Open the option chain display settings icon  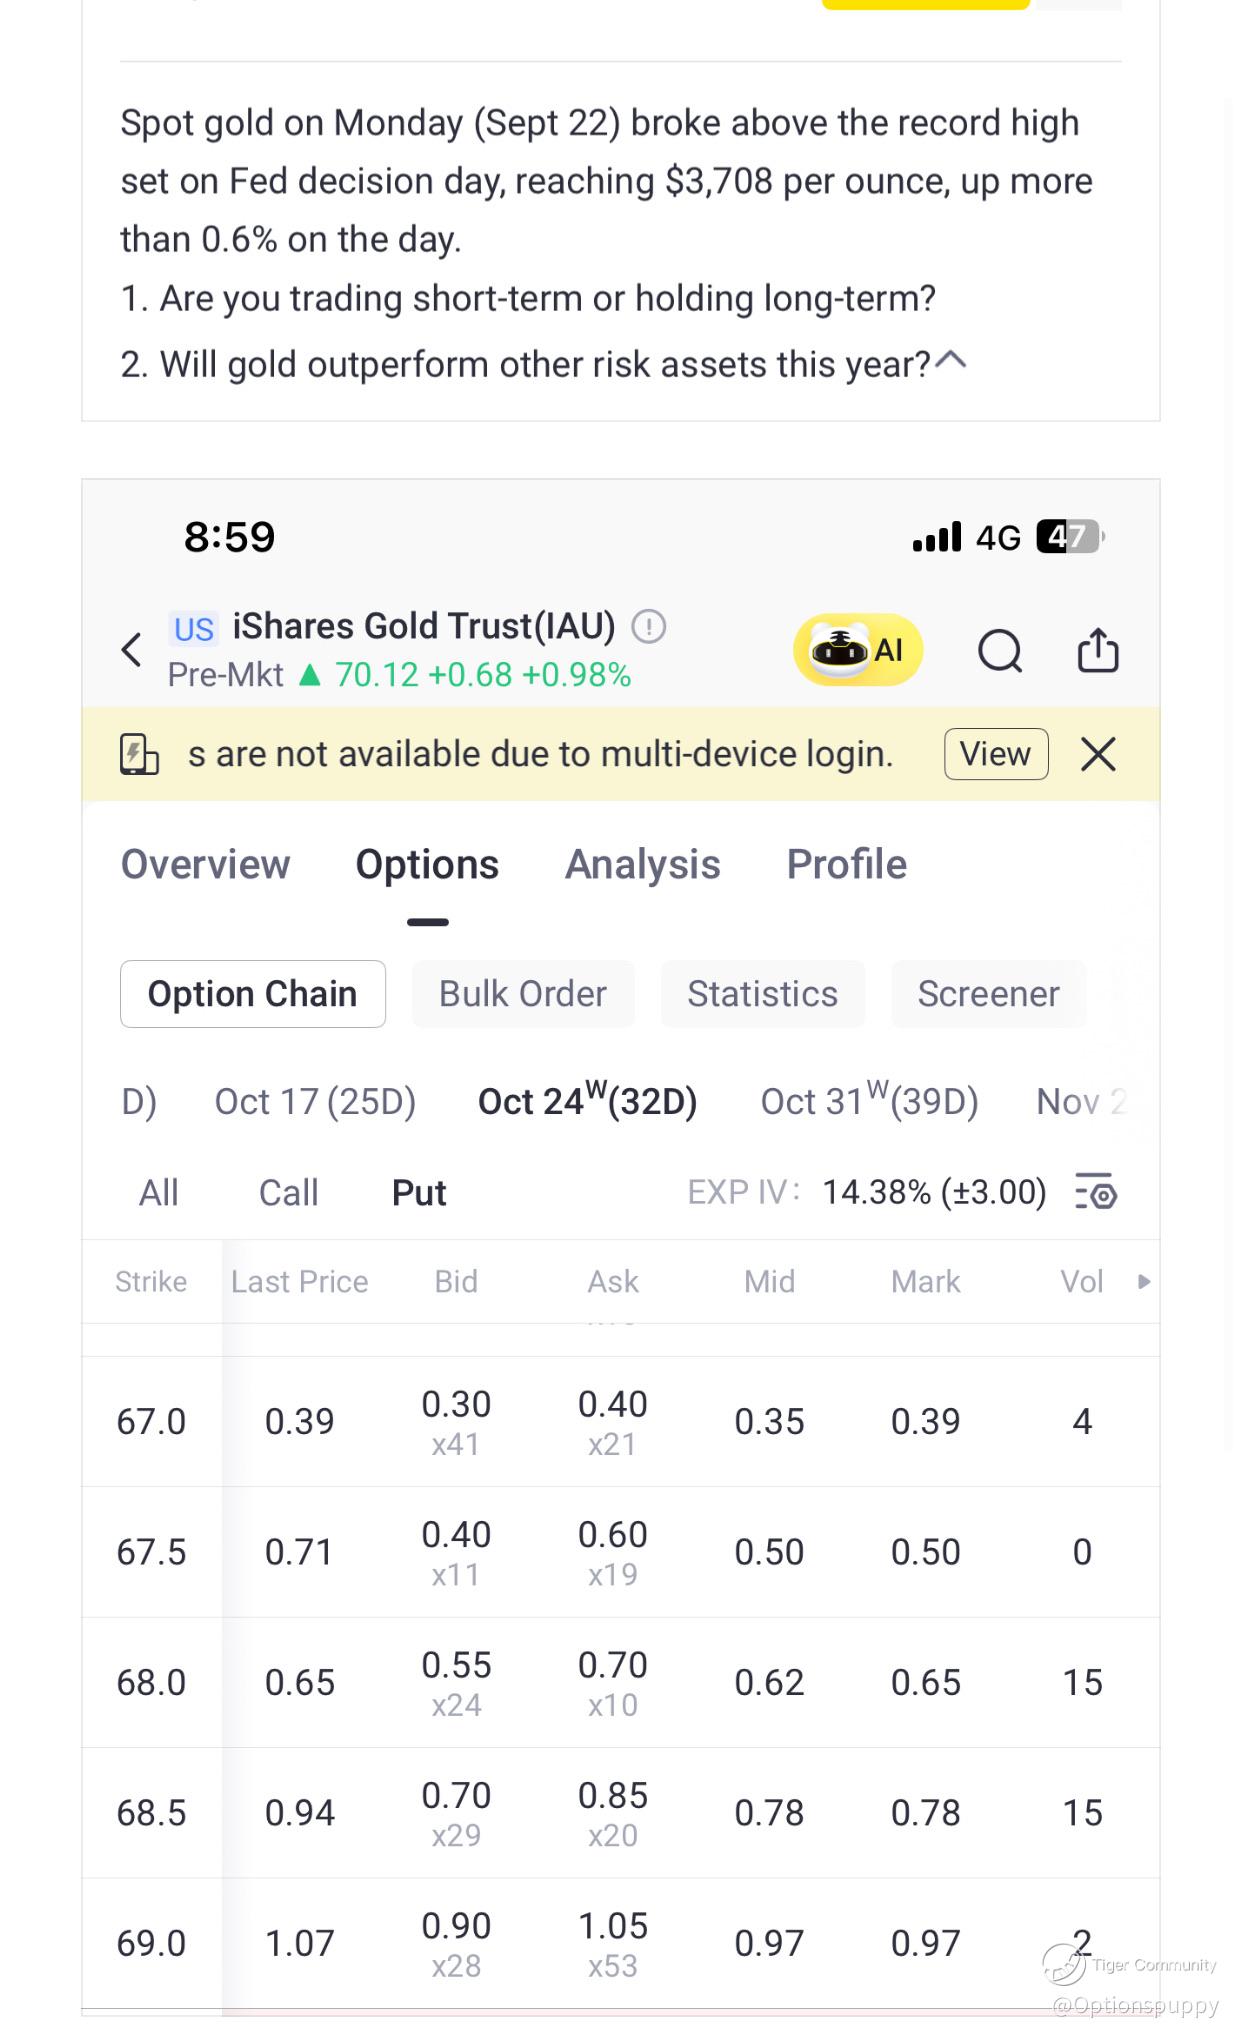pos(1096,1192)
